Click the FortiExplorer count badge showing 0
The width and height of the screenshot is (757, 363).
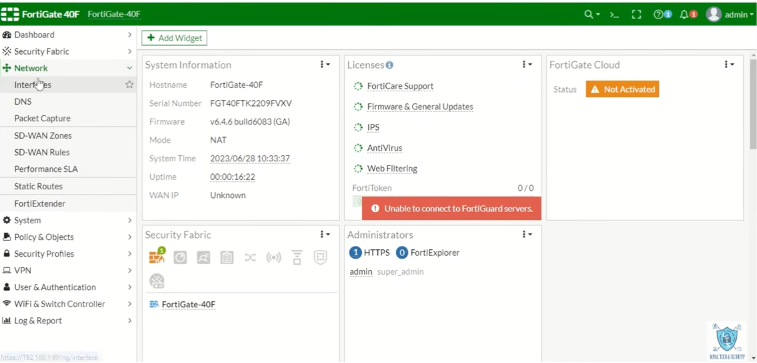[x=402, y=252]
